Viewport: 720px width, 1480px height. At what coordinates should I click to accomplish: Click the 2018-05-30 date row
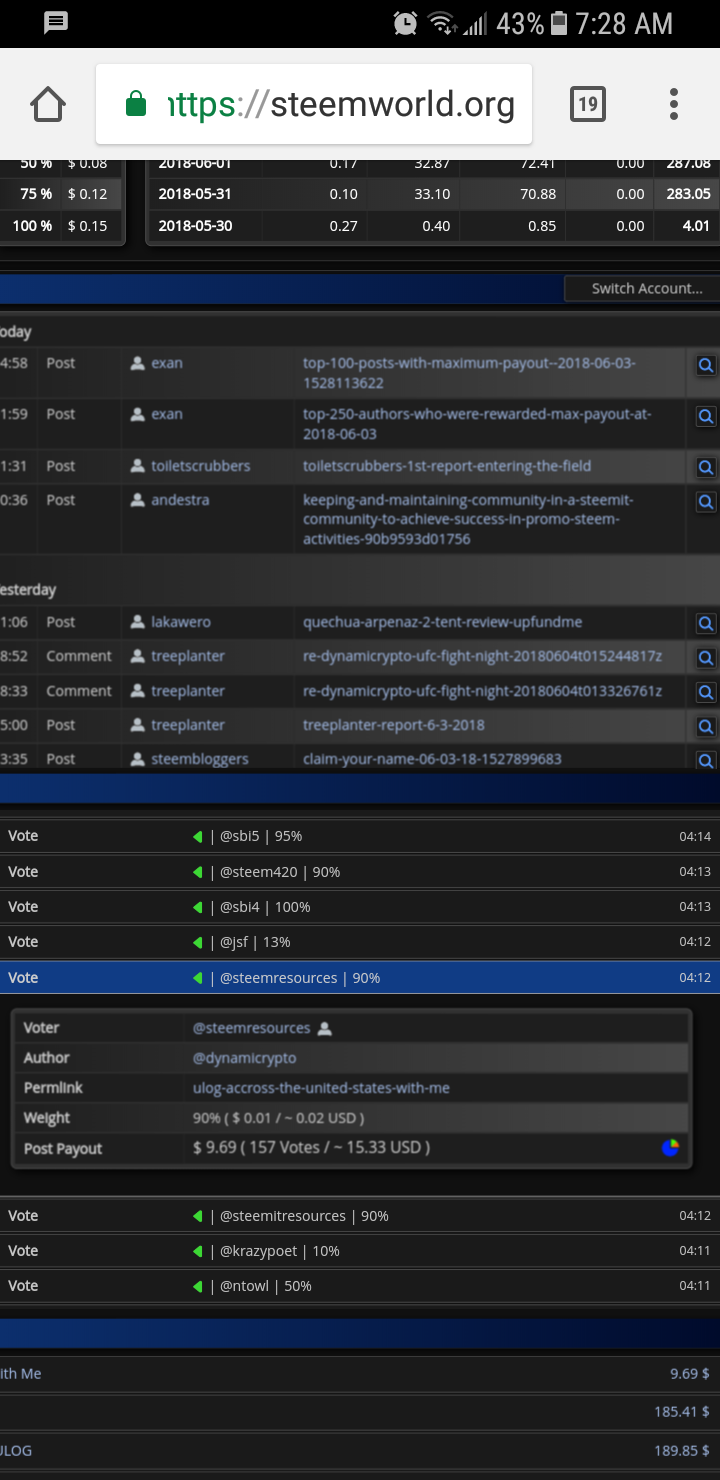pyautogui.click(x=434, y=226)
